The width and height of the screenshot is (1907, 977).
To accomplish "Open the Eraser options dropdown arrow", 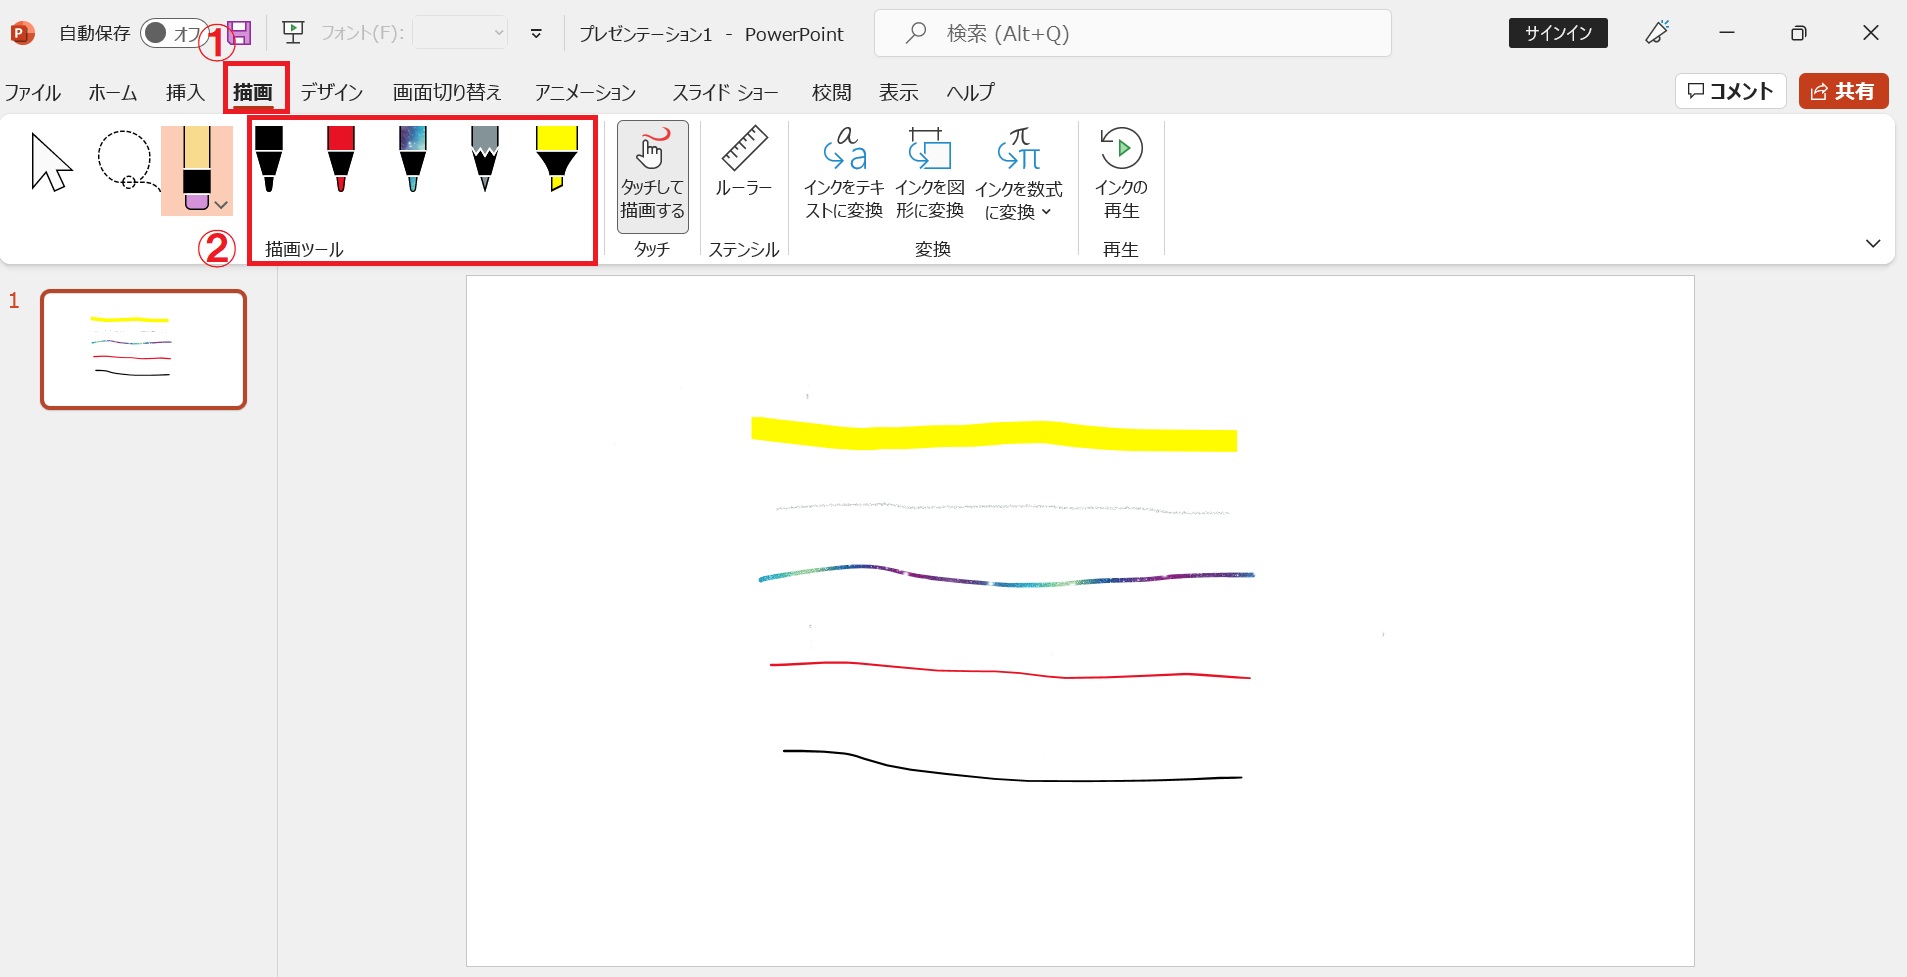I will click(x=222, y=205).
